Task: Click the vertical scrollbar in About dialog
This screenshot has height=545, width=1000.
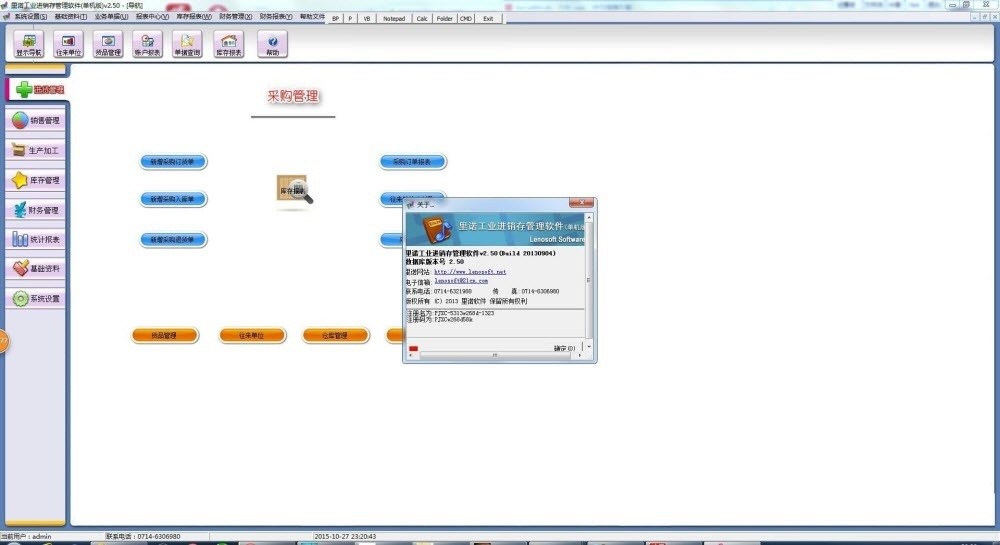Action: click(589, 281)
